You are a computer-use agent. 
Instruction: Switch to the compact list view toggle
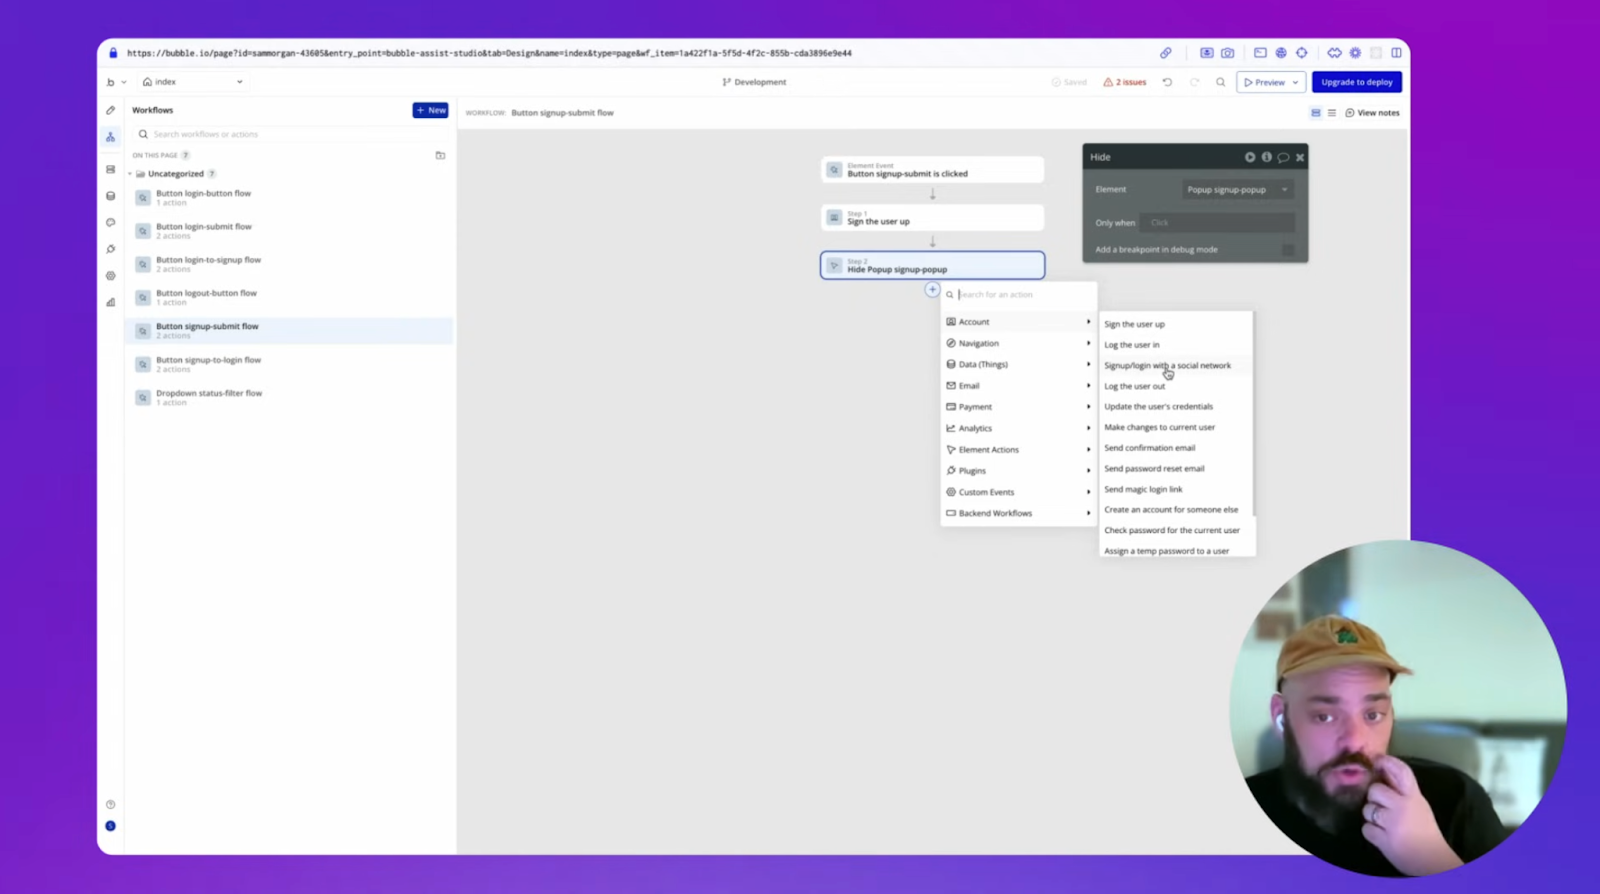pos(1332,113)
